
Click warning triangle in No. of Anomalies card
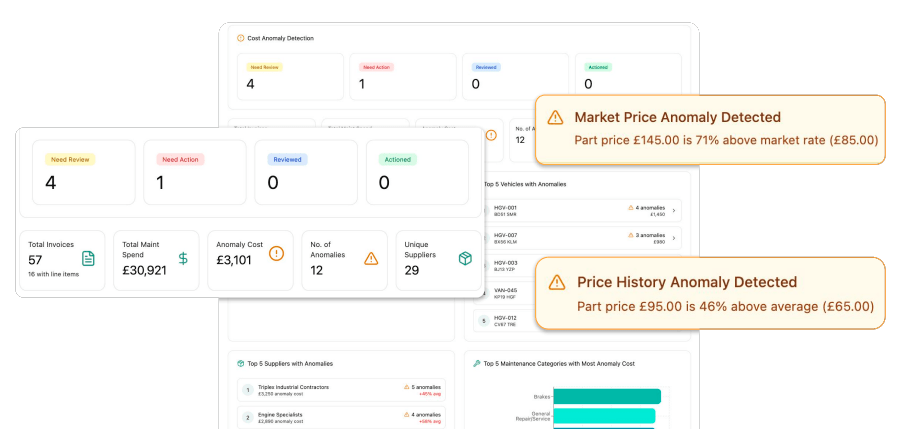[371, 259]
